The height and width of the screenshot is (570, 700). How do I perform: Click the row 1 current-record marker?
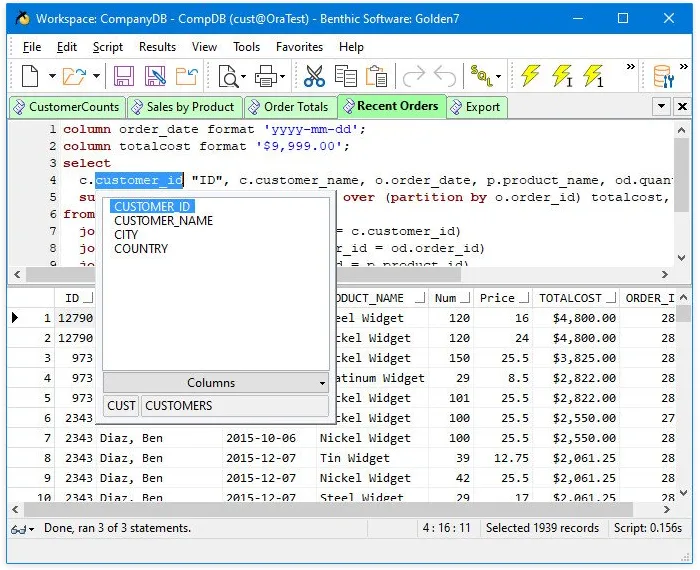(16, 317)
